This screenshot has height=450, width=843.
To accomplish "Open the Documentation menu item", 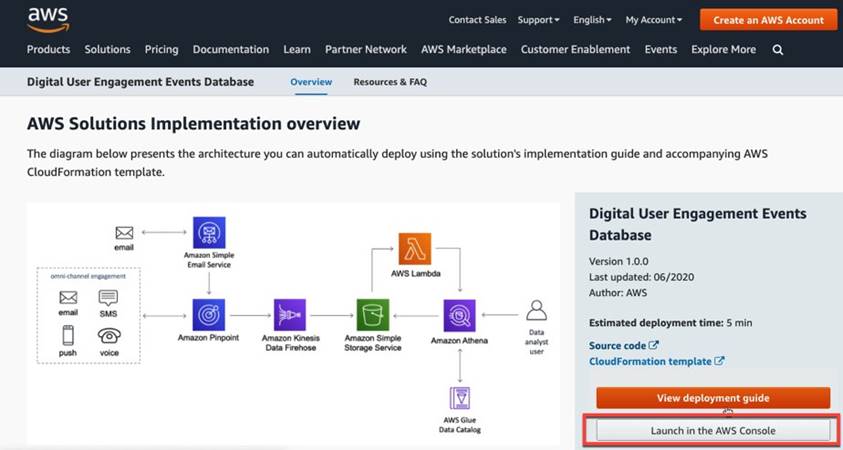I will [231, 49].
